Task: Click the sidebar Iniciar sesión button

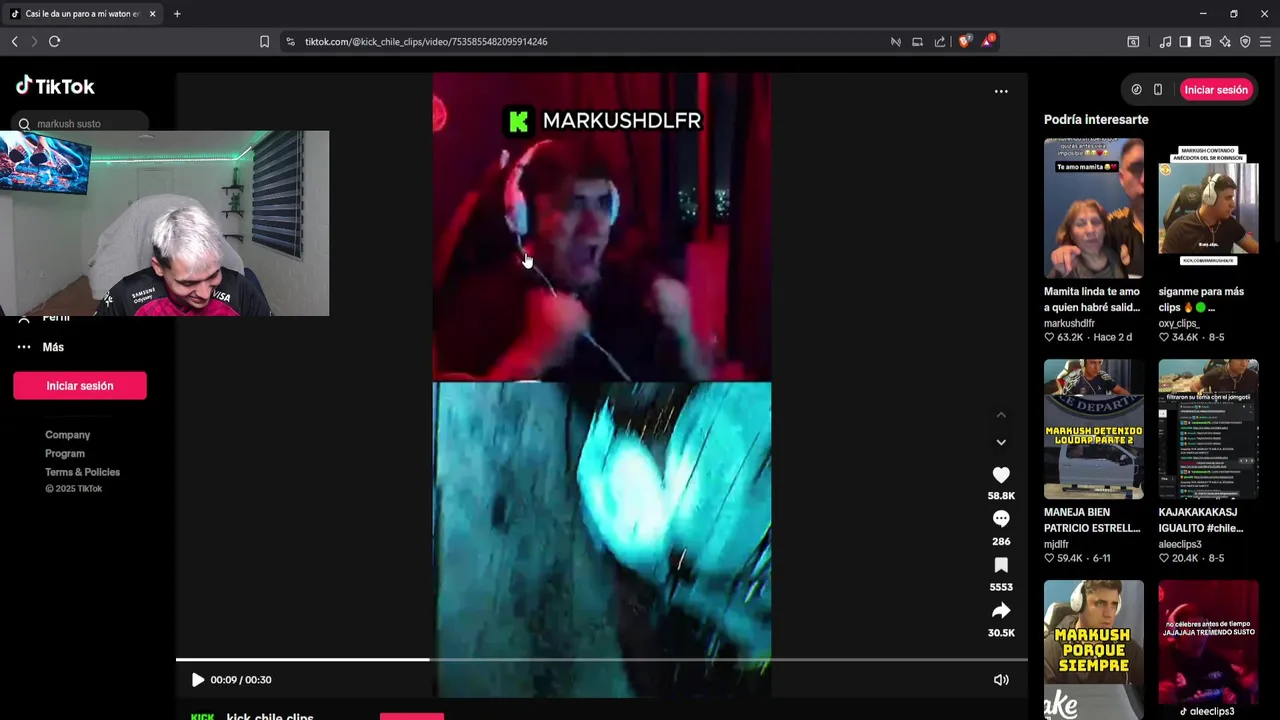Action: 80,386
